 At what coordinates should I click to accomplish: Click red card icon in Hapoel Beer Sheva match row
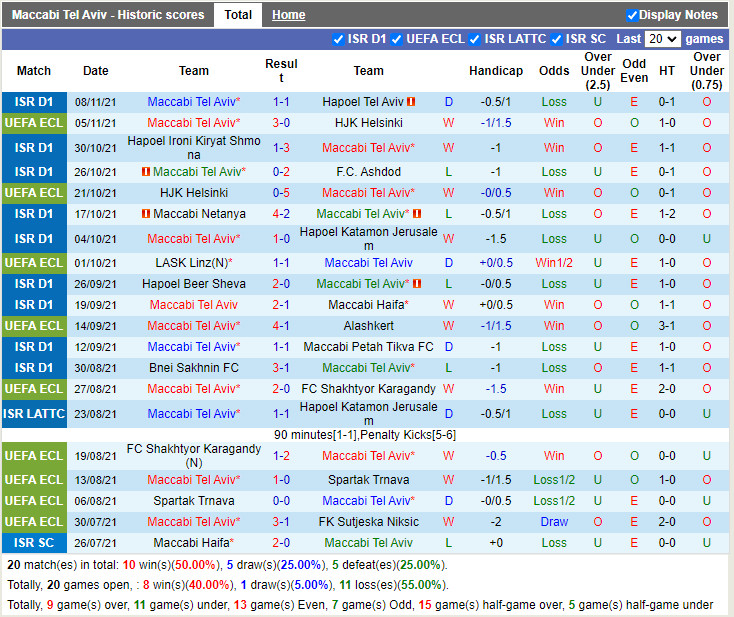coord(417,284)
